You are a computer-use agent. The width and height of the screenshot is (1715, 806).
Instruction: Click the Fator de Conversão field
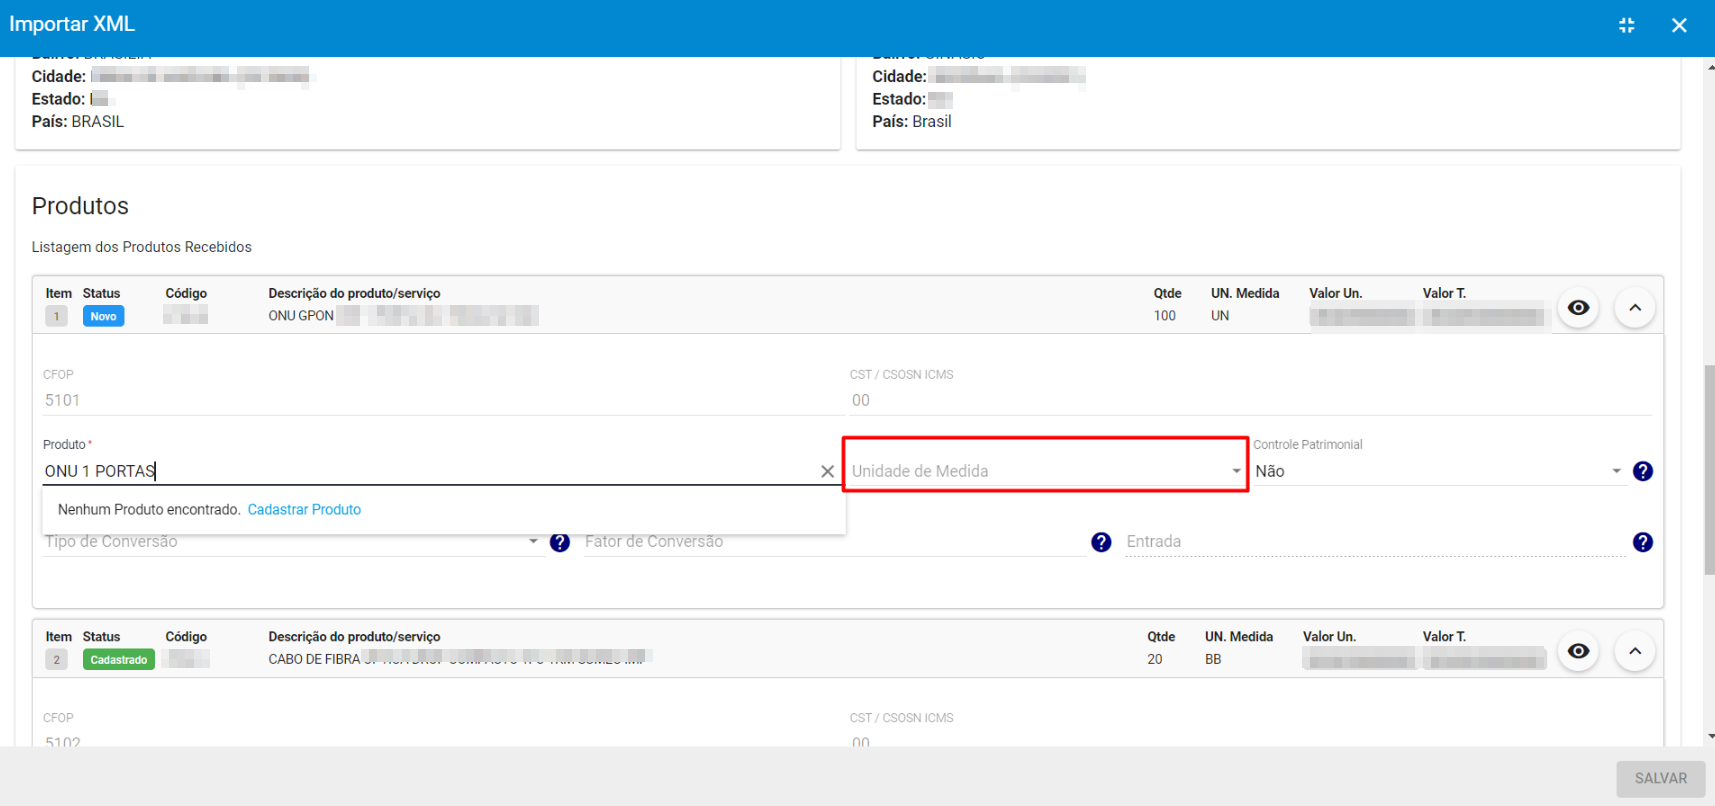tap(835, 541)
